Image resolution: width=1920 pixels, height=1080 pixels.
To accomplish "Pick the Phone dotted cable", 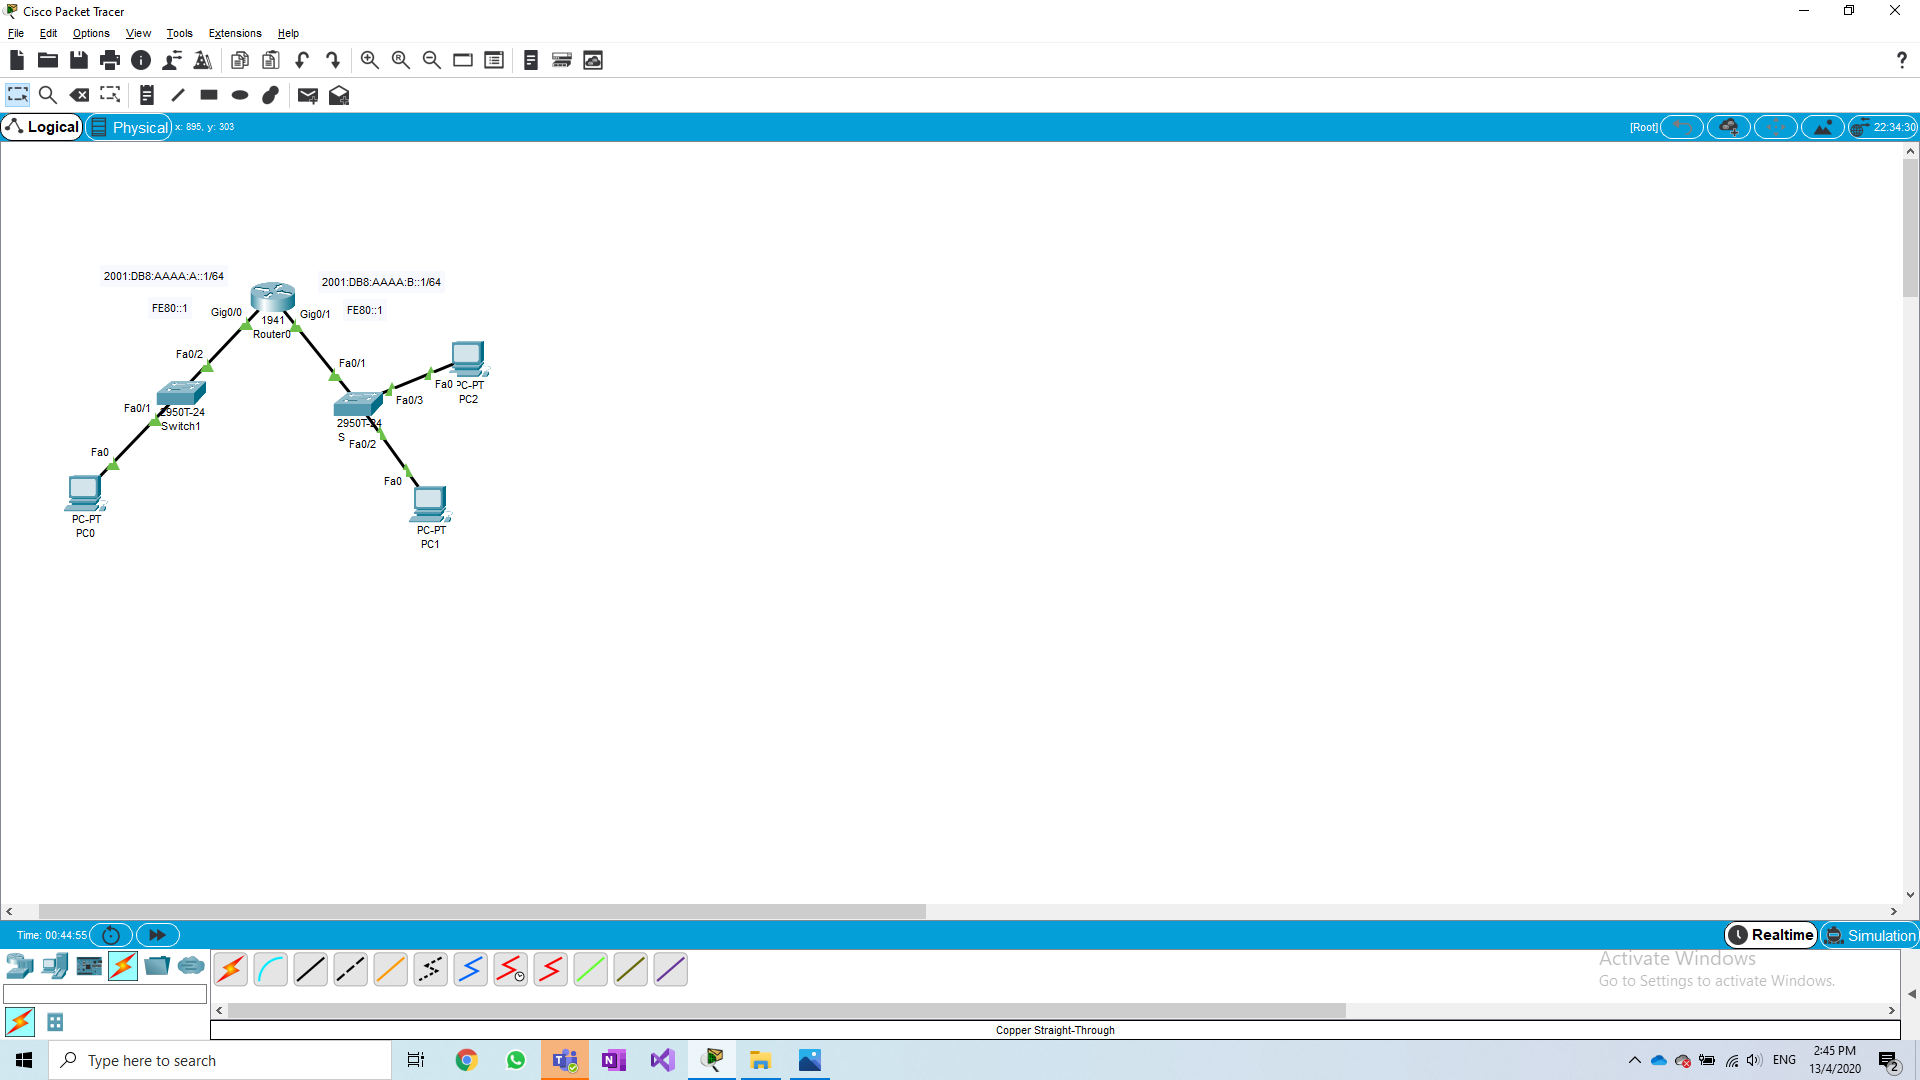I will [x=431, y=970].
